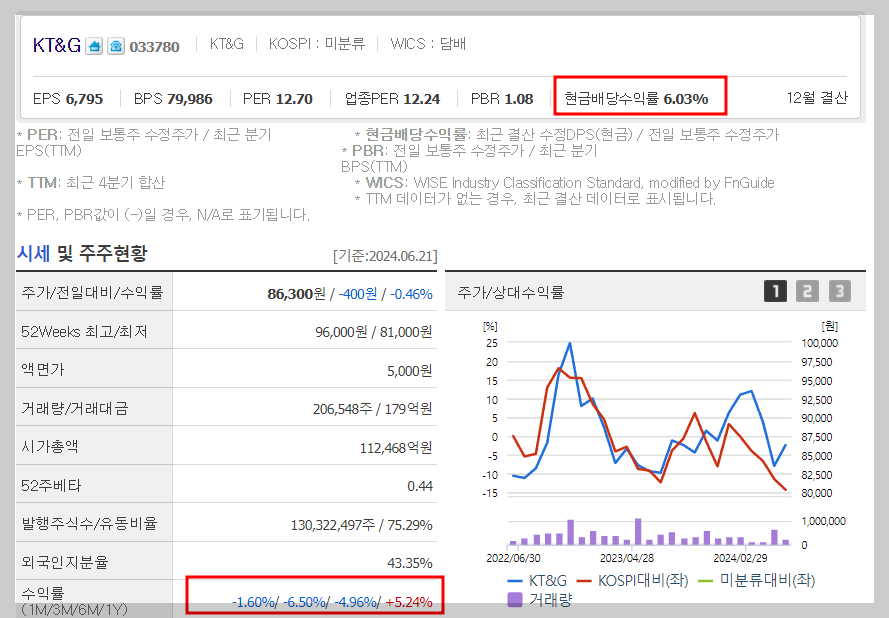Click the 주가/상대수익률 chart title

pyautogui.click(x=510, y=293)
